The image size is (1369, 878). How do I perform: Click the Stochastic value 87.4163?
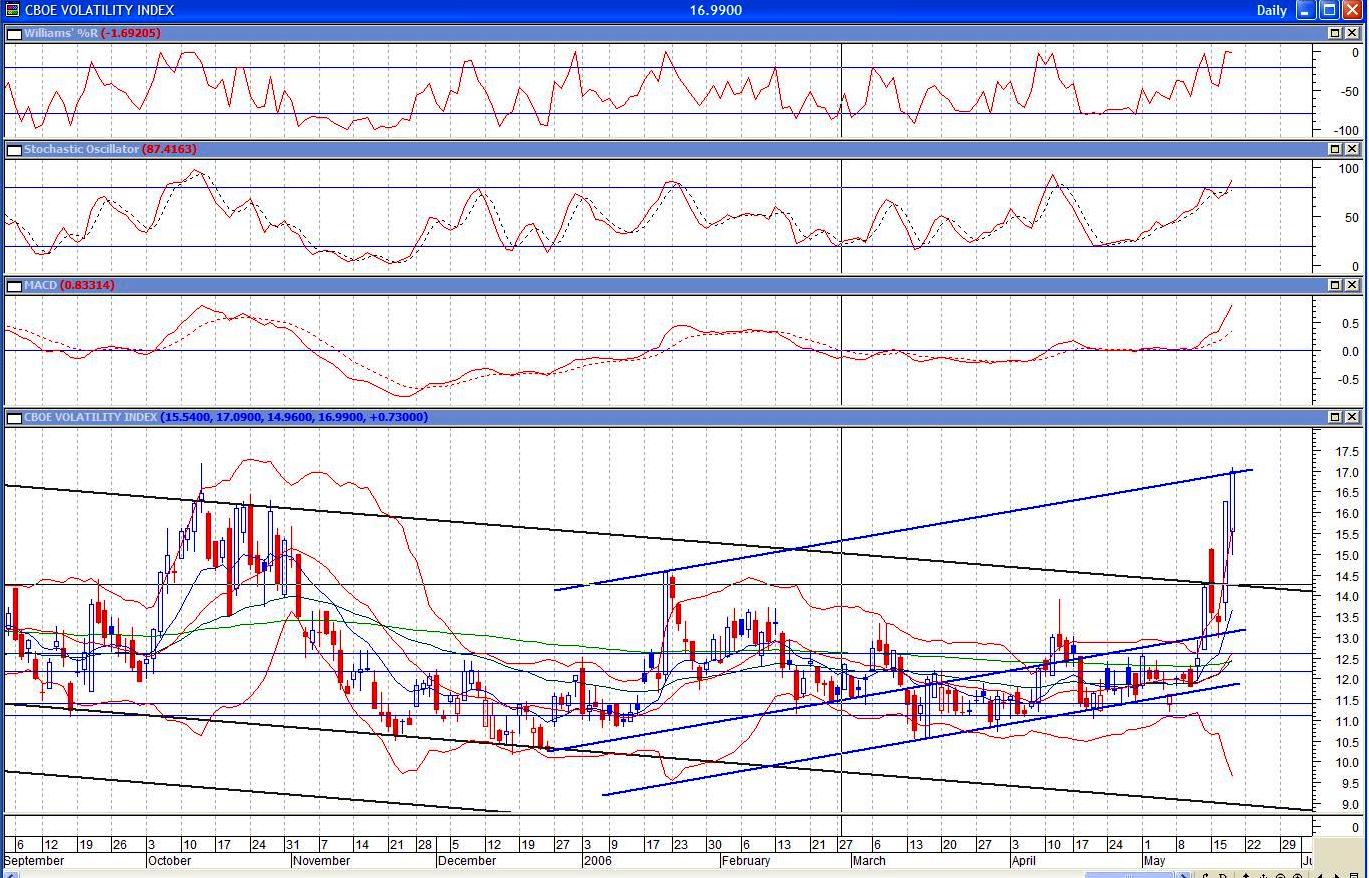pos(170,150)
